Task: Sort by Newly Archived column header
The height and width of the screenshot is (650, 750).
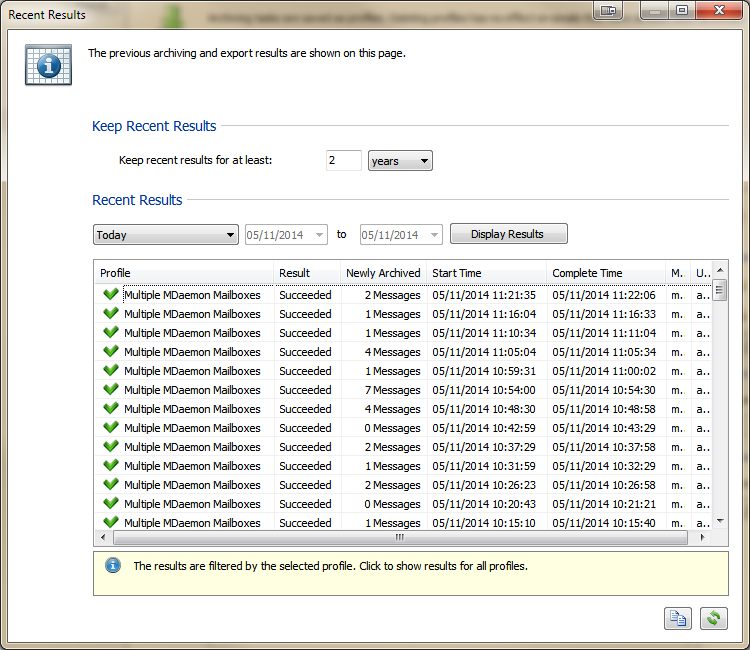Action: 383,273
